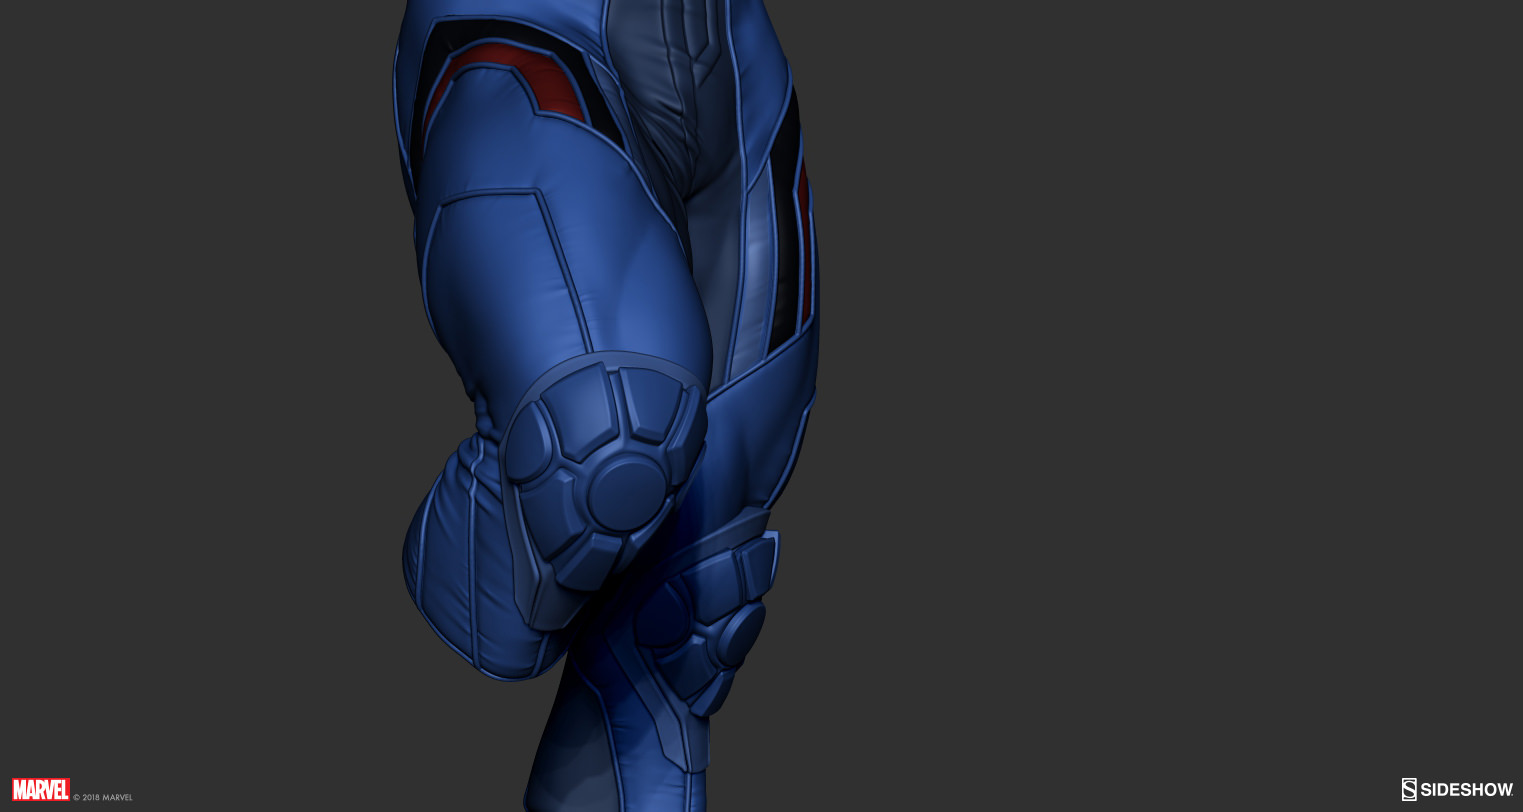This screenshot has height=812, width=1523.
Task: Click the © 2018 MARVEL copyright text
Action: tap(103, 797)
